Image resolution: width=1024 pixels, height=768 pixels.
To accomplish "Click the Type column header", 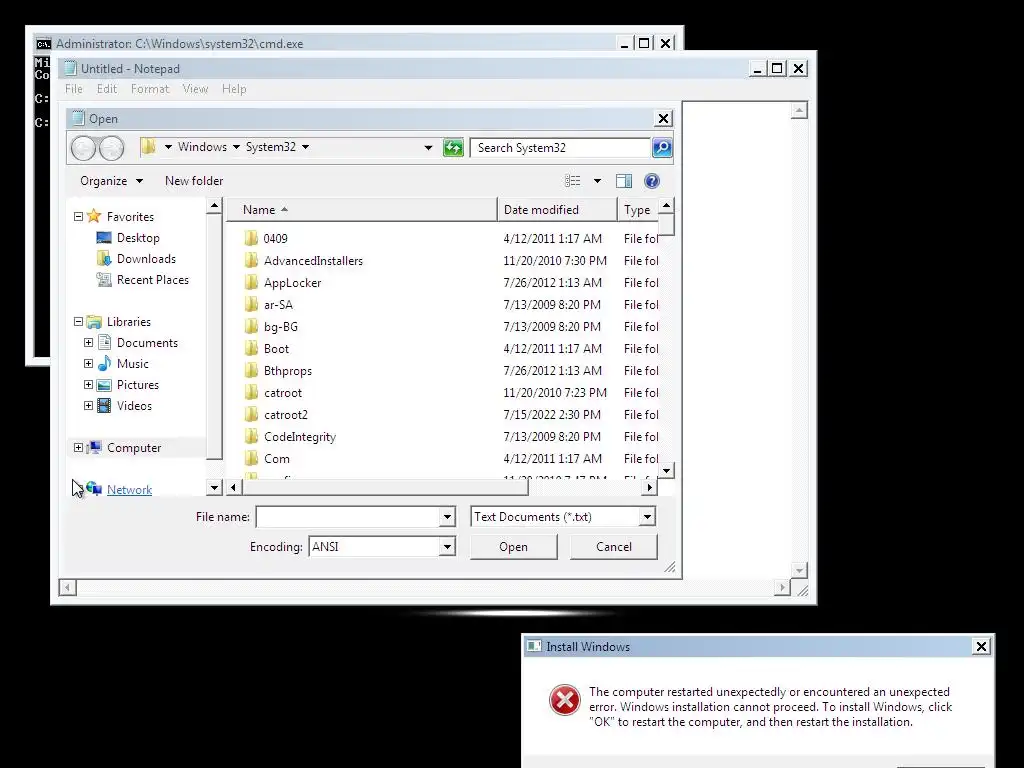I will click(x=637, y=210).
